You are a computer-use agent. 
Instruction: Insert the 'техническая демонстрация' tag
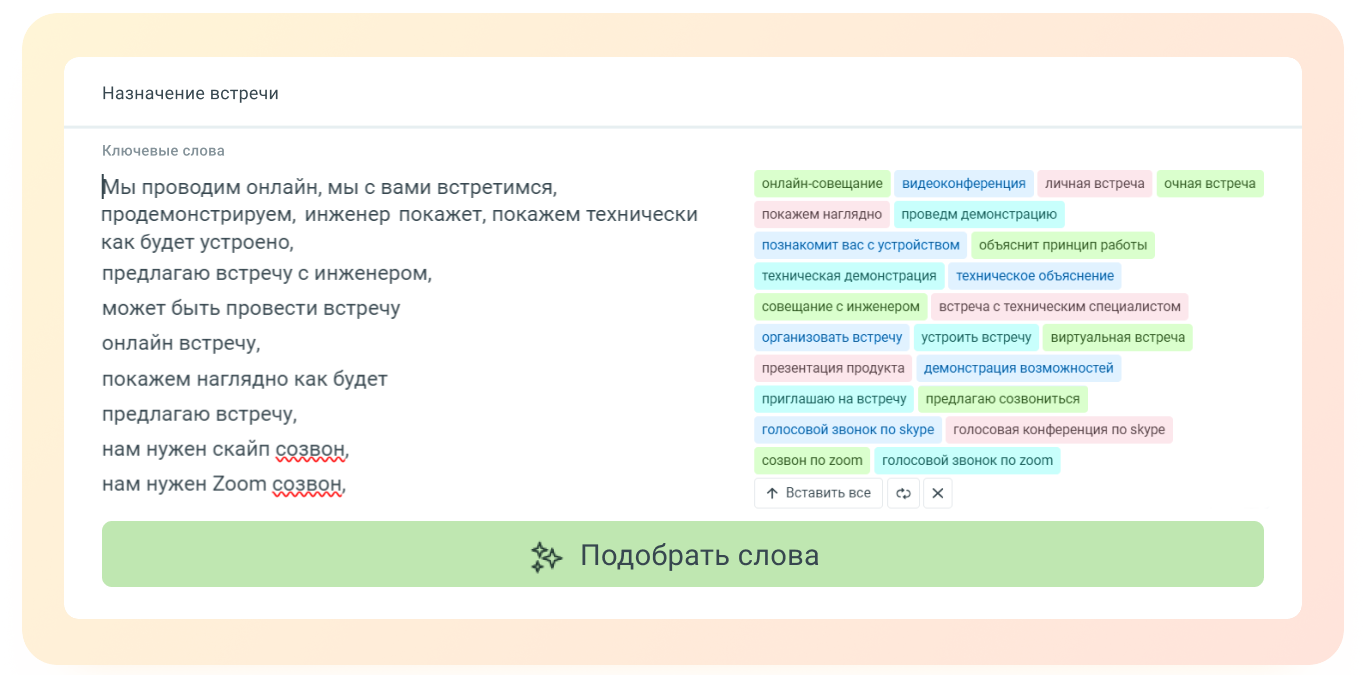pos(849,276)
